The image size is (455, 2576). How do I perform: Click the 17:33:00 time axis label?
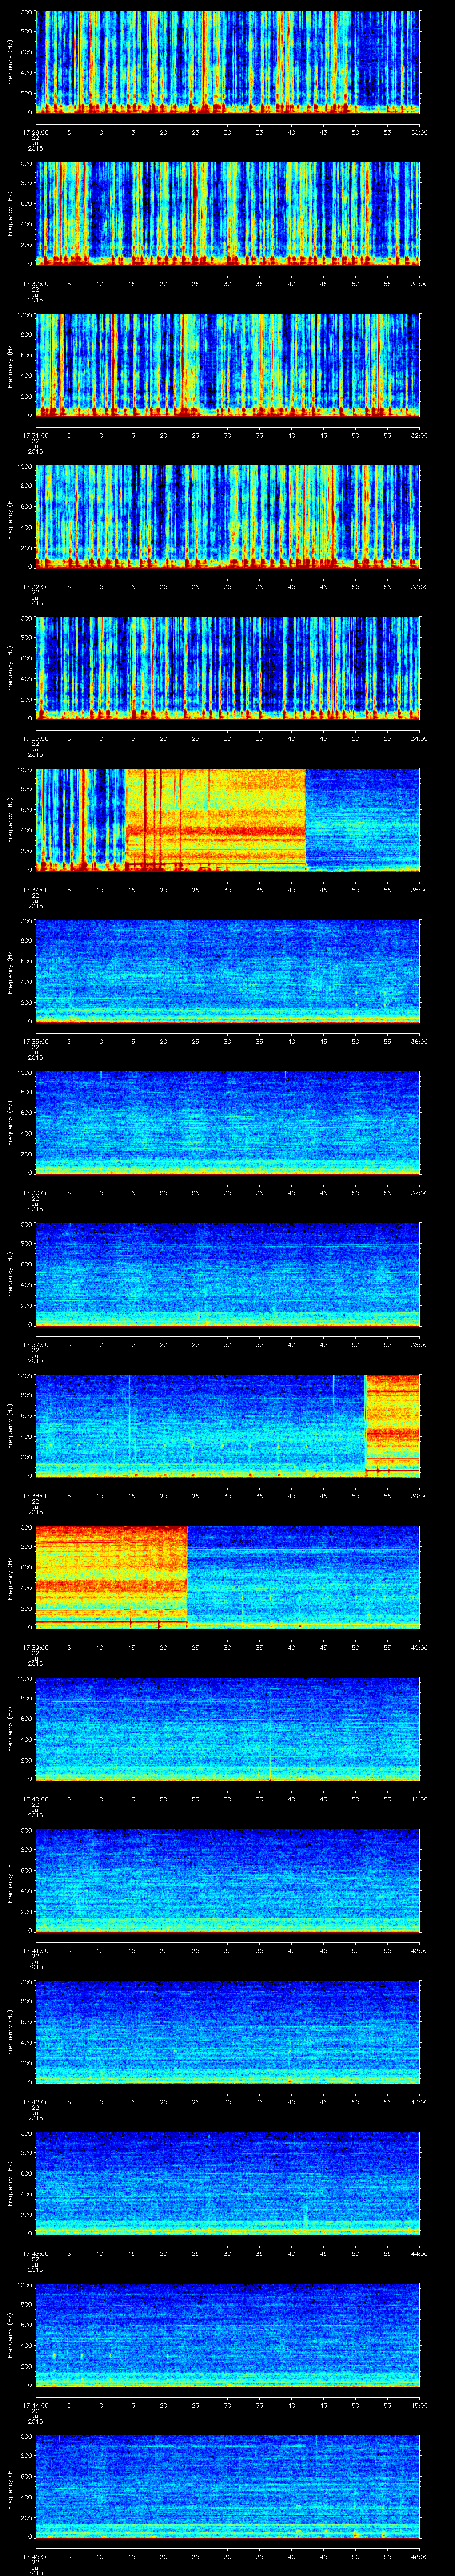coord(35,738)
